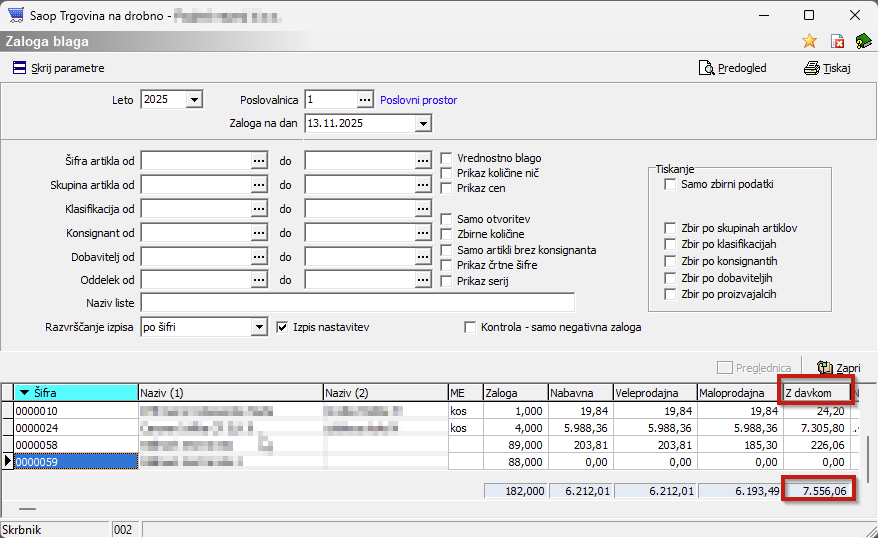The width and height of the screenshot is (879, 538).
Task: Open Klasifikacija od lookup button
Action: [x=258, y=209]
